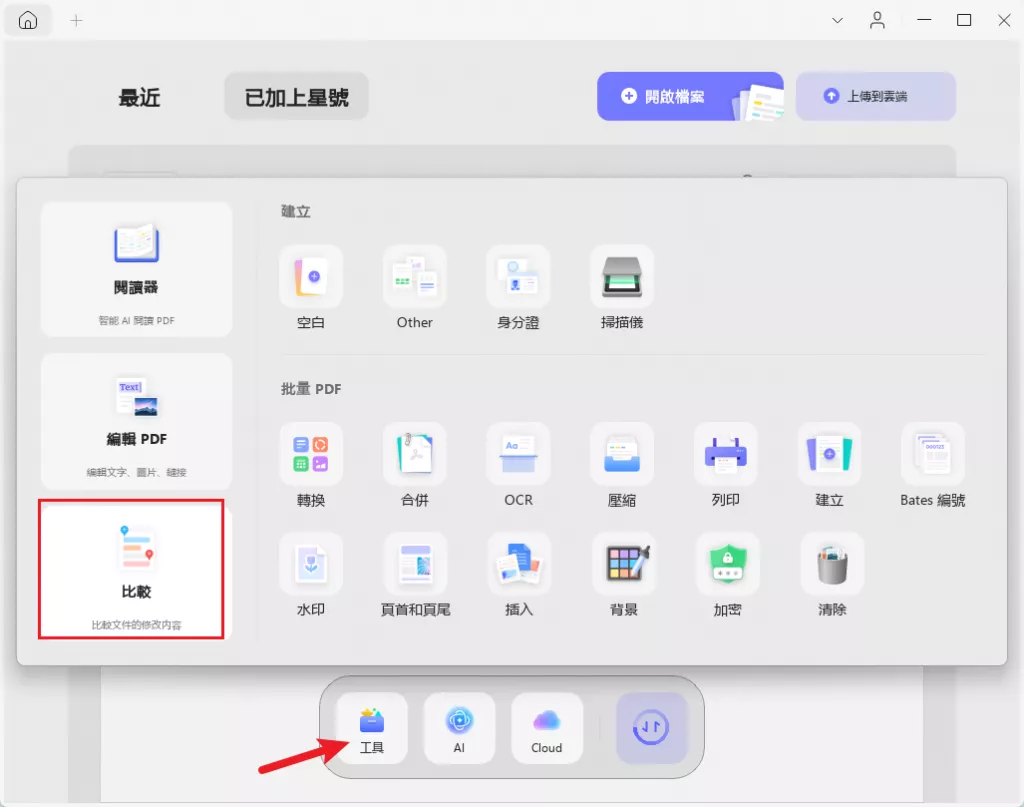Click the 上傳到雲端 button
1024x807 pixels.
tap(875, 97)
